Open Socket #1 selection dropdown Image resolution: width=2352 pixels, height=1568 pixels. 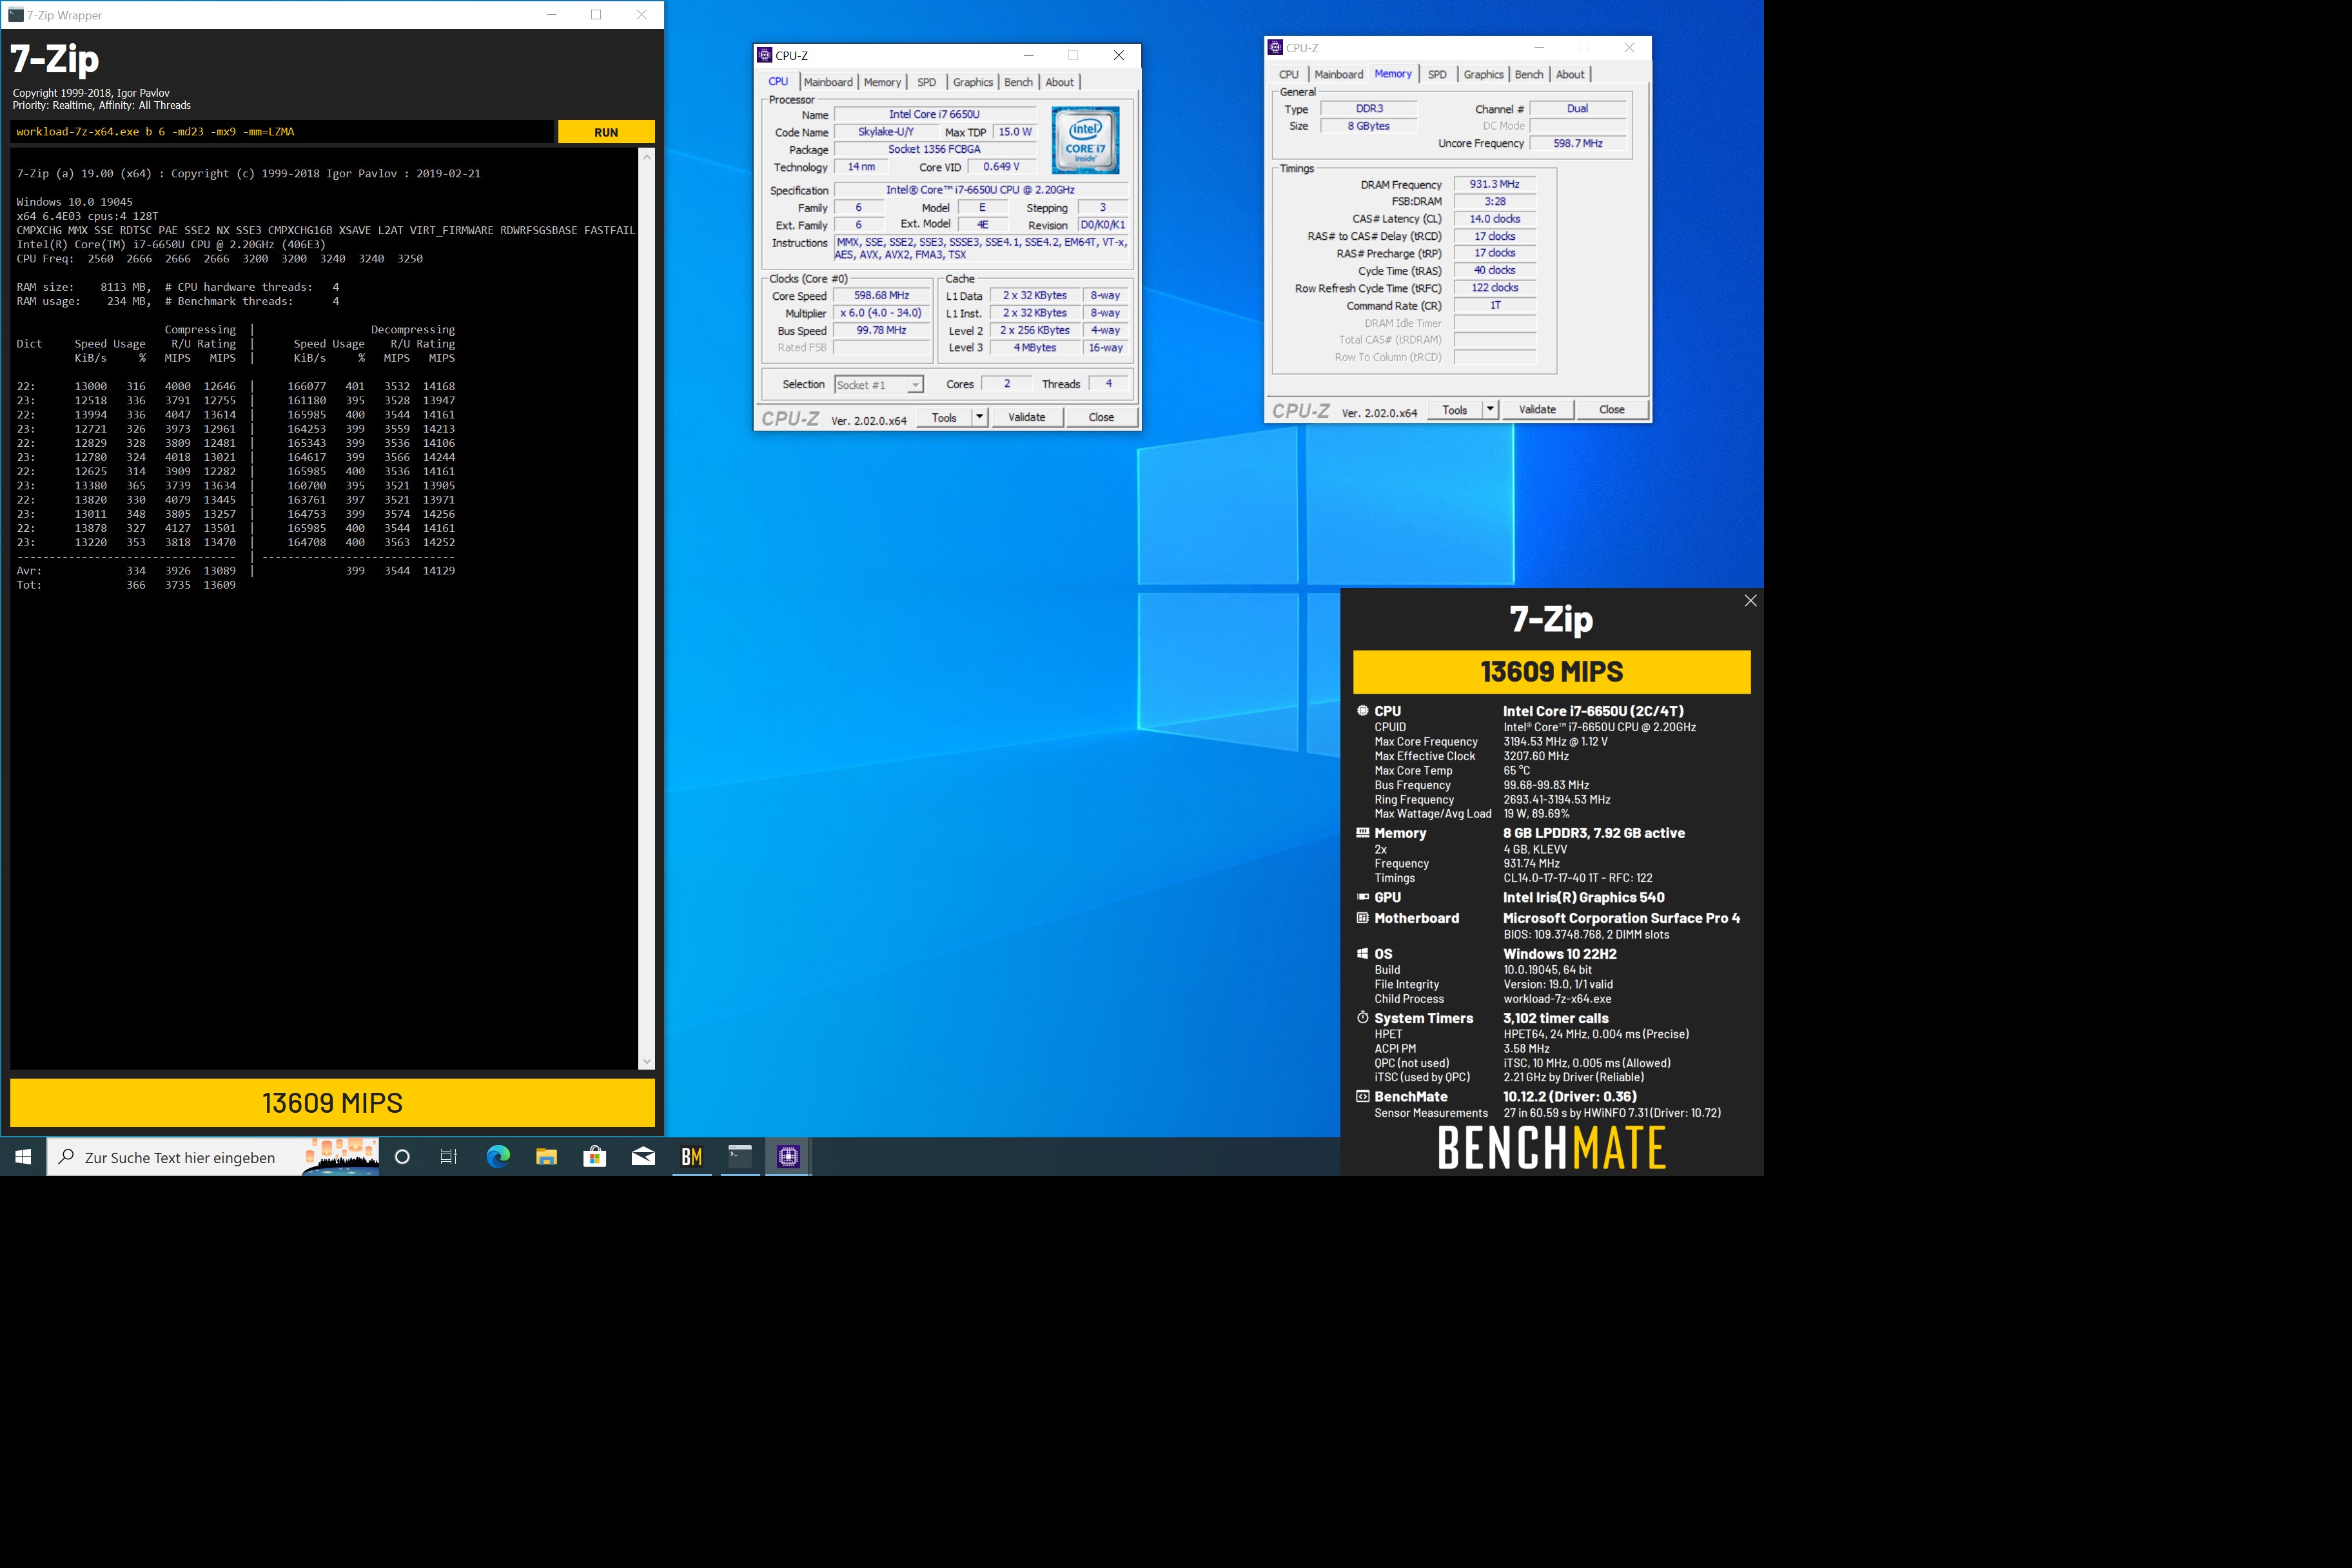(x=879, y=385)
